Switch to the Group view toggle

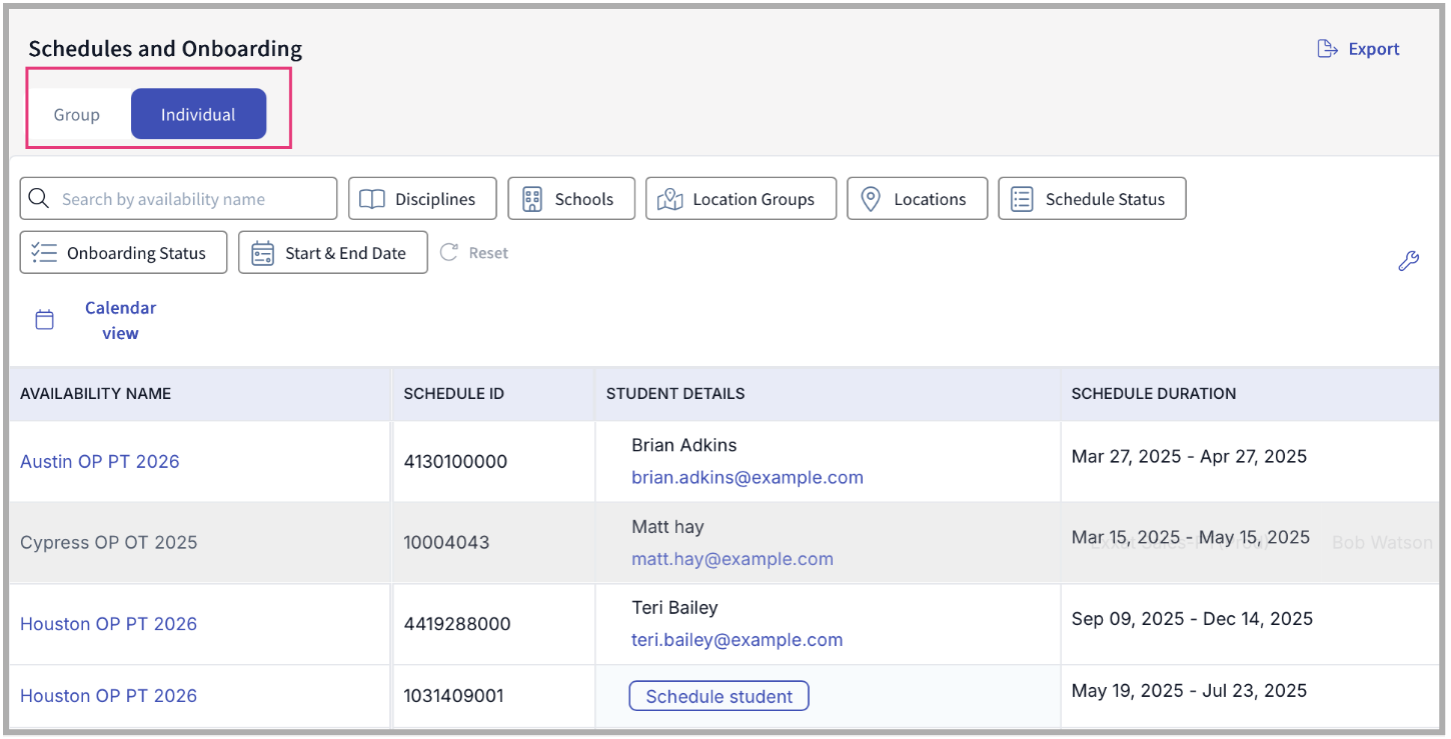tap(77, 114)
